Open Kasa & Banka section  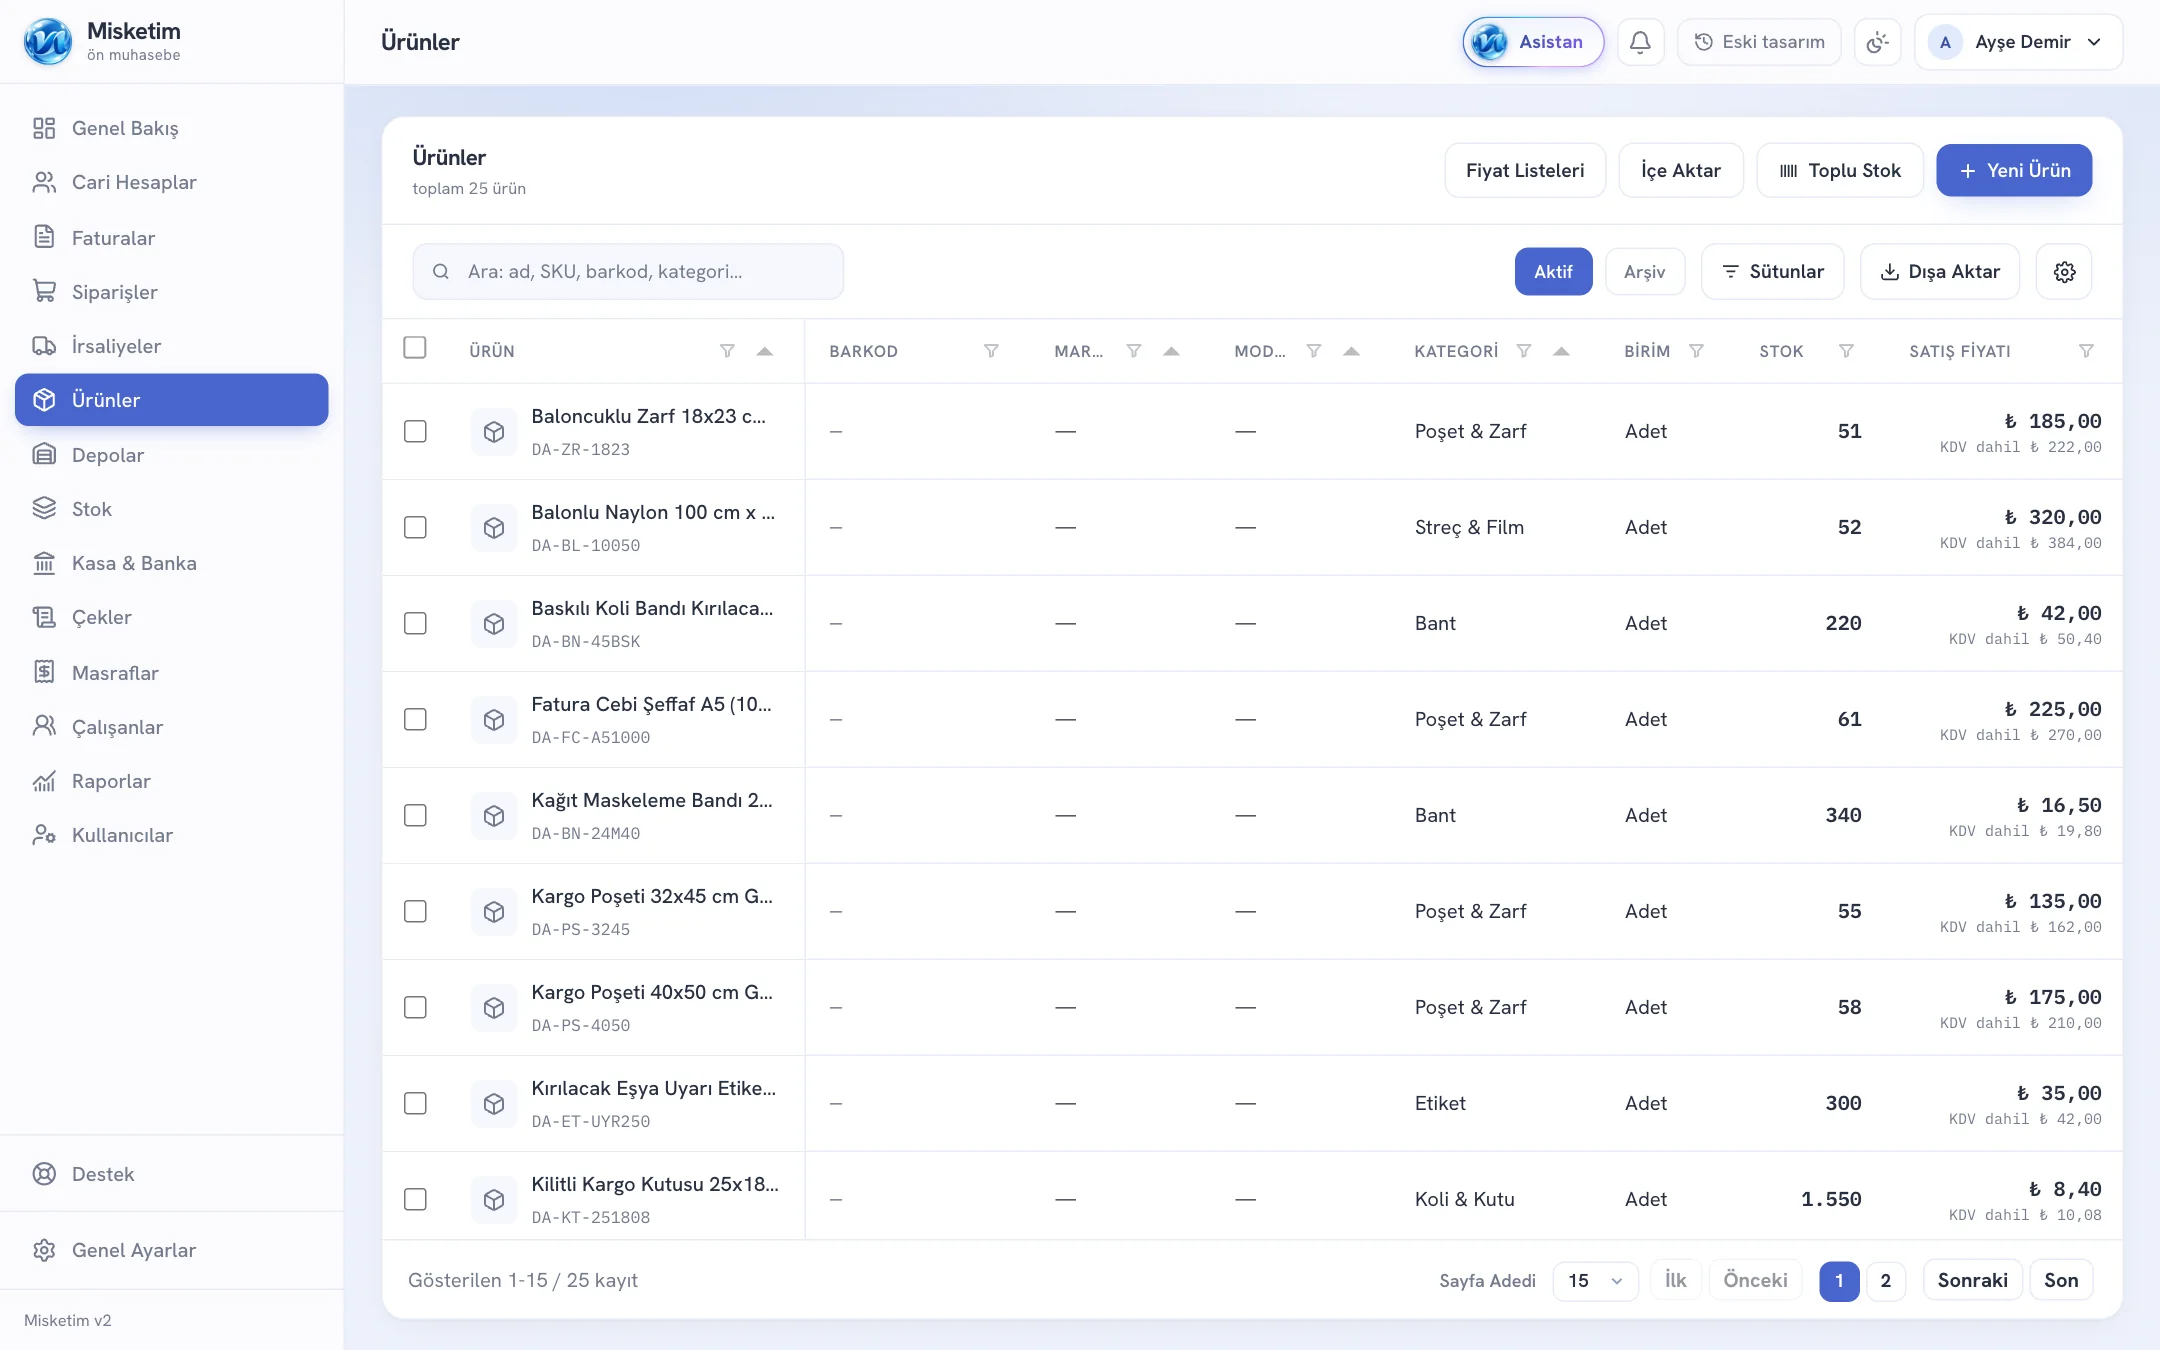click(172, 563)
